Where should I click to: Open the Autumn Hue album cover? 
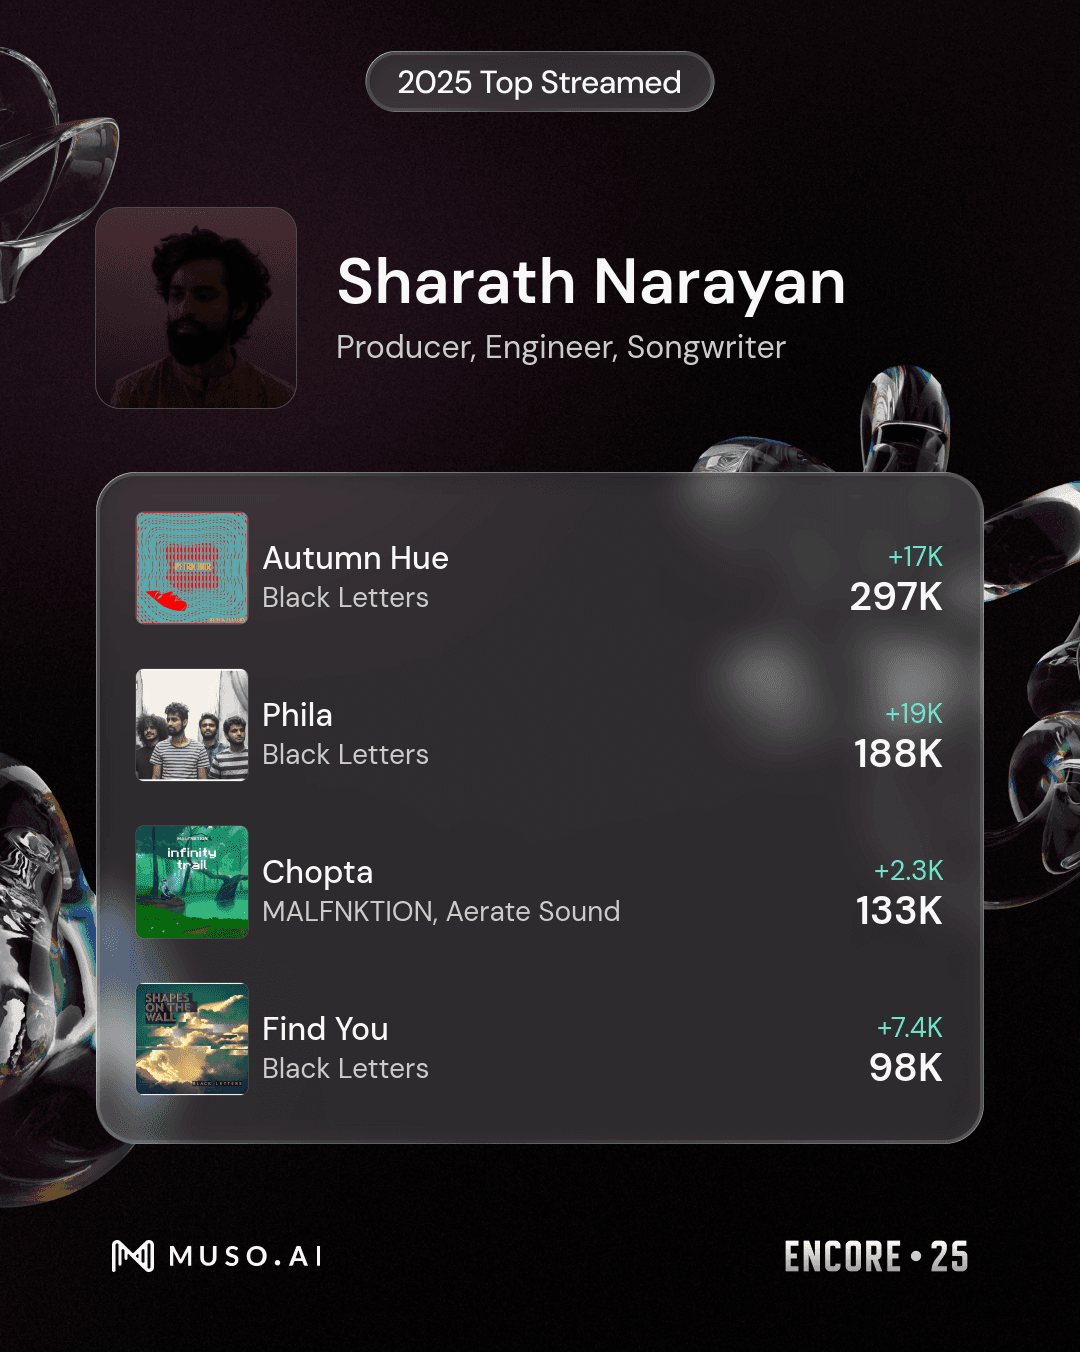pos(192,568)
